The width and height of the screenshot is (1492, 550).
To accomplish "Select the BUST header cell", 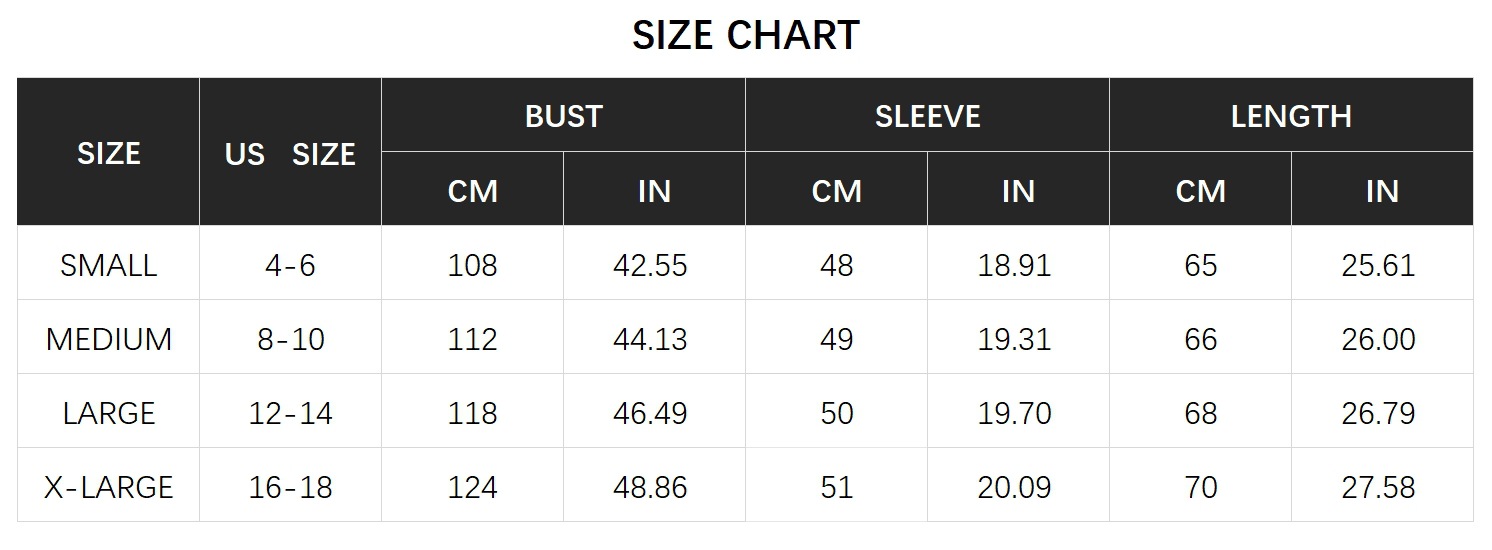I will [563, 116].
